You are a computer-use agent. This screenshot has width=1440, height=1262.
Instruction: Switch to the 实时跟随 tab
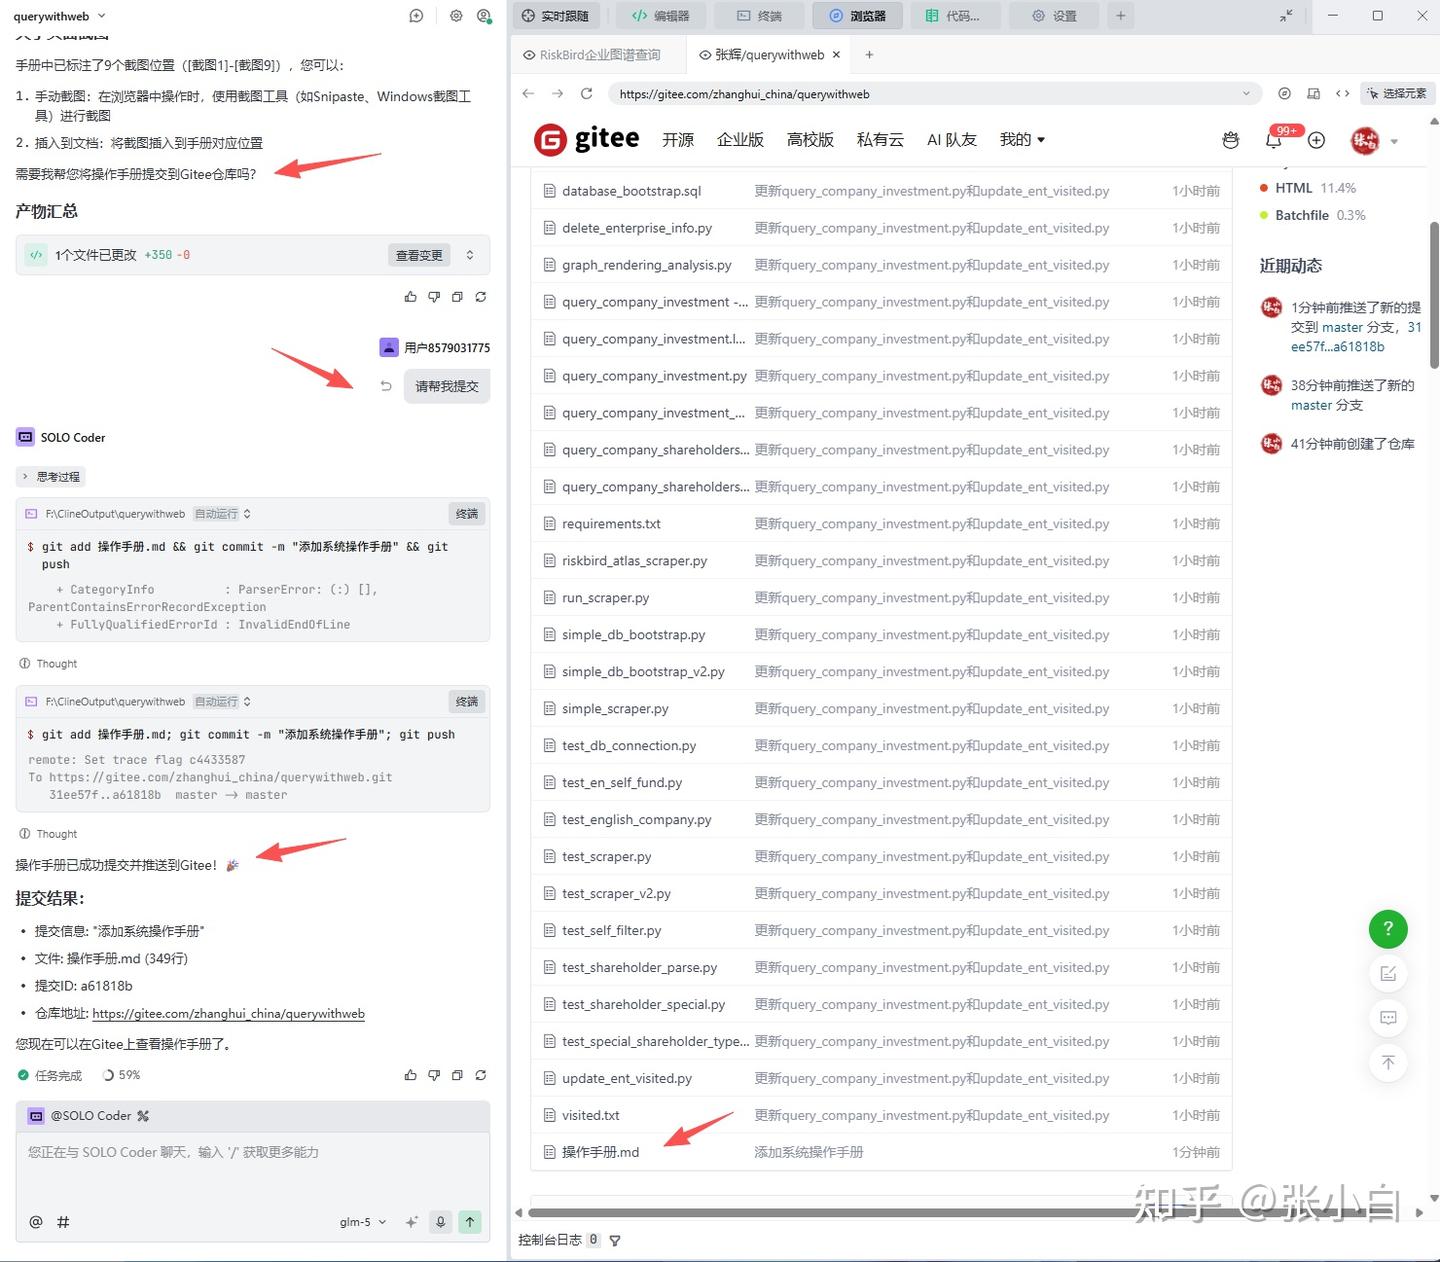pos(555,16)
